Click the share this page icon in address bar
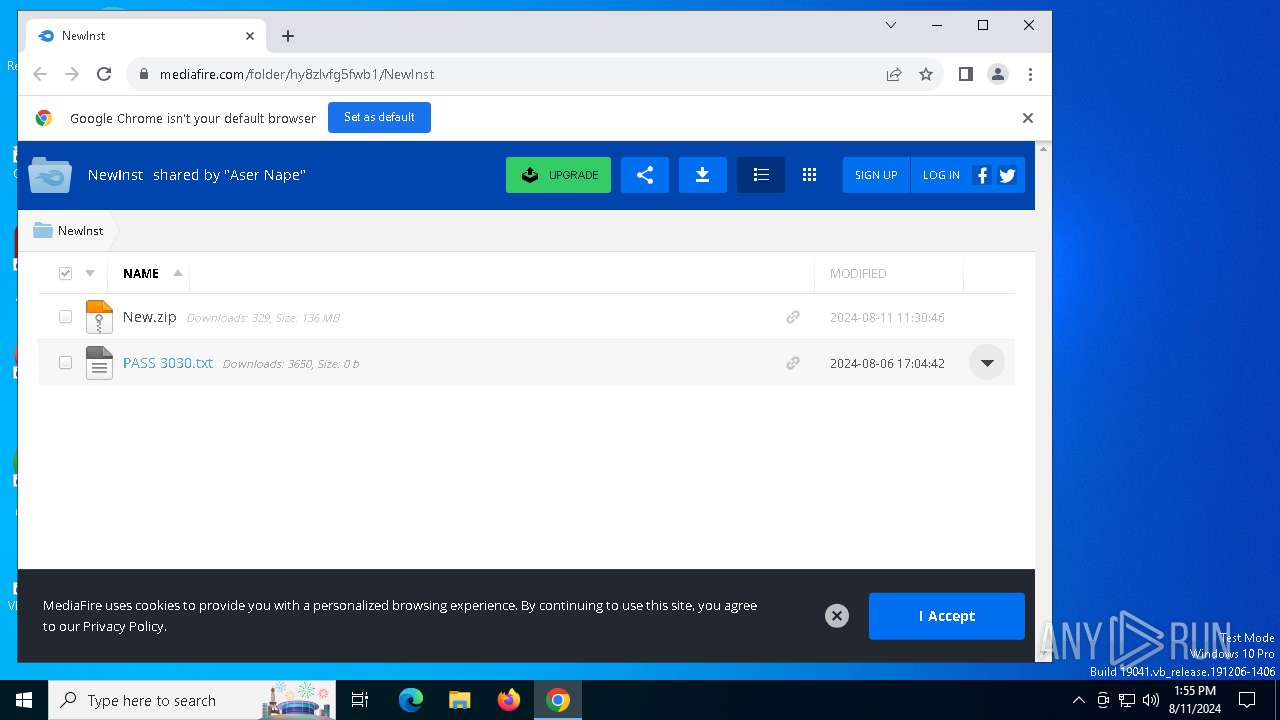 [894, 74]
